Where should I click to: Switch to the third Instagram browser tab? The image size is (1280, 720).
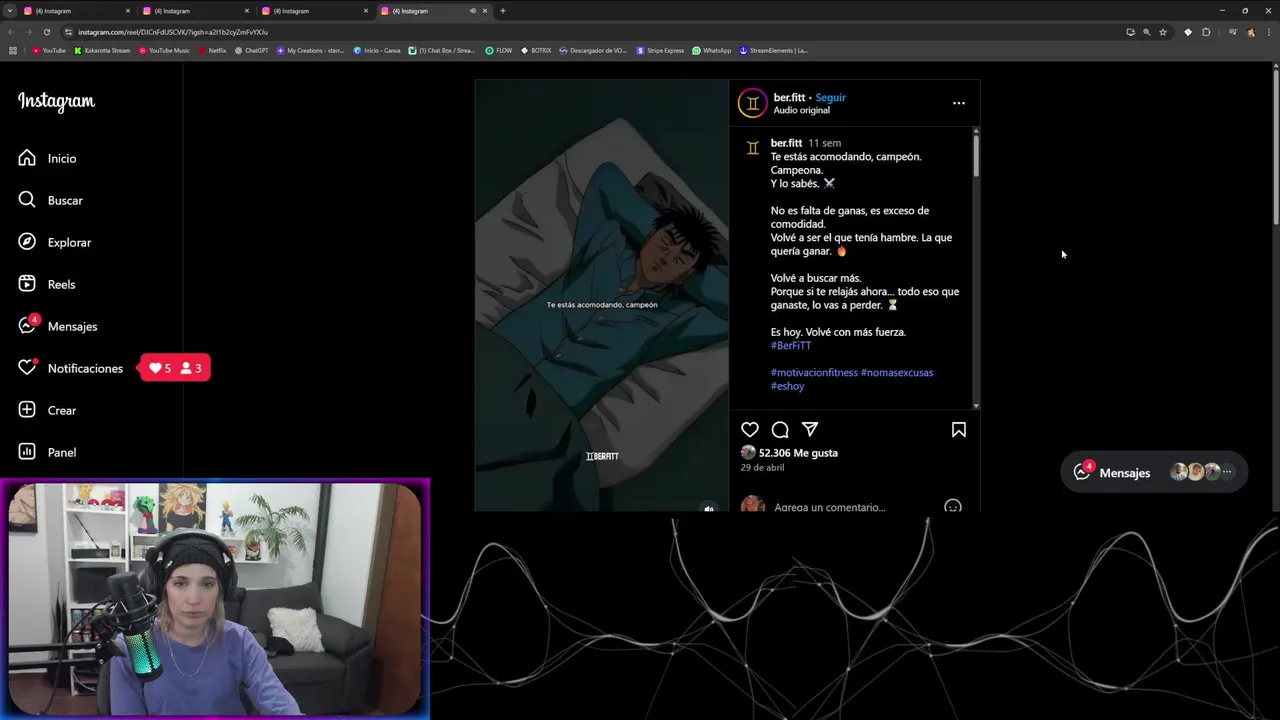315,11
